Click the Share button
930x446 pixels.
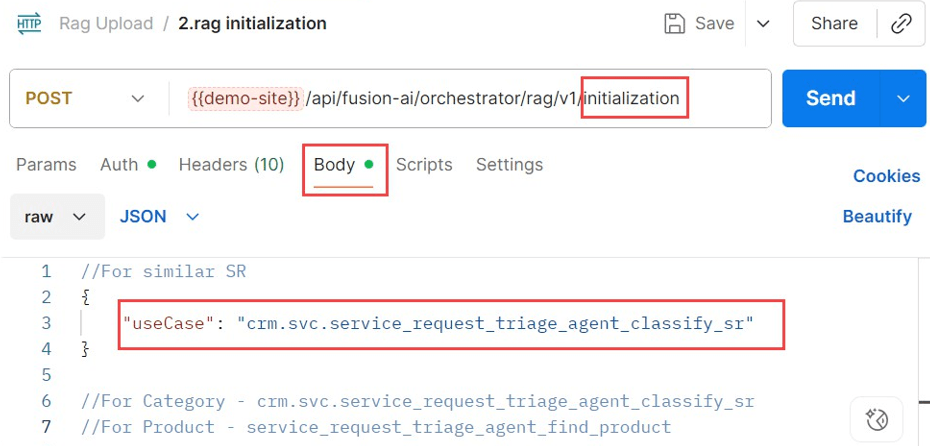tap(834, 24)
